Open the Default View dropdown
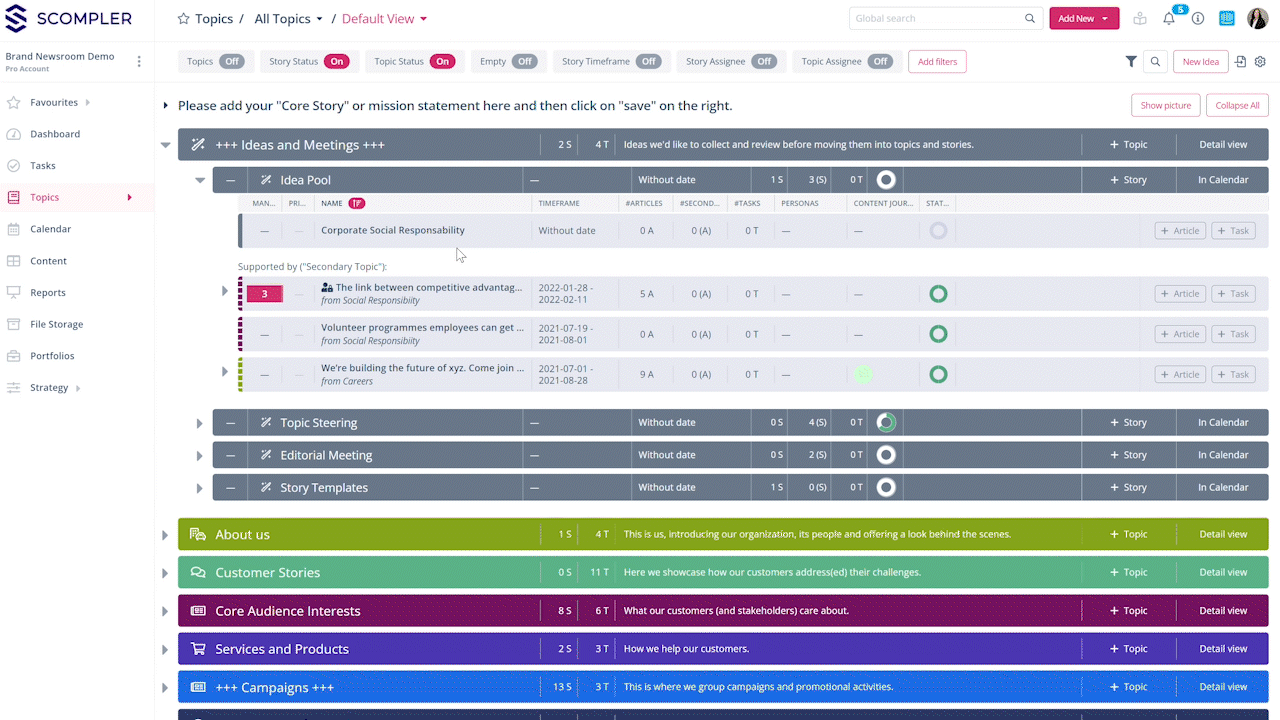Image resolution: width=1280 pixels, height=720 pixels. [384, 19]
